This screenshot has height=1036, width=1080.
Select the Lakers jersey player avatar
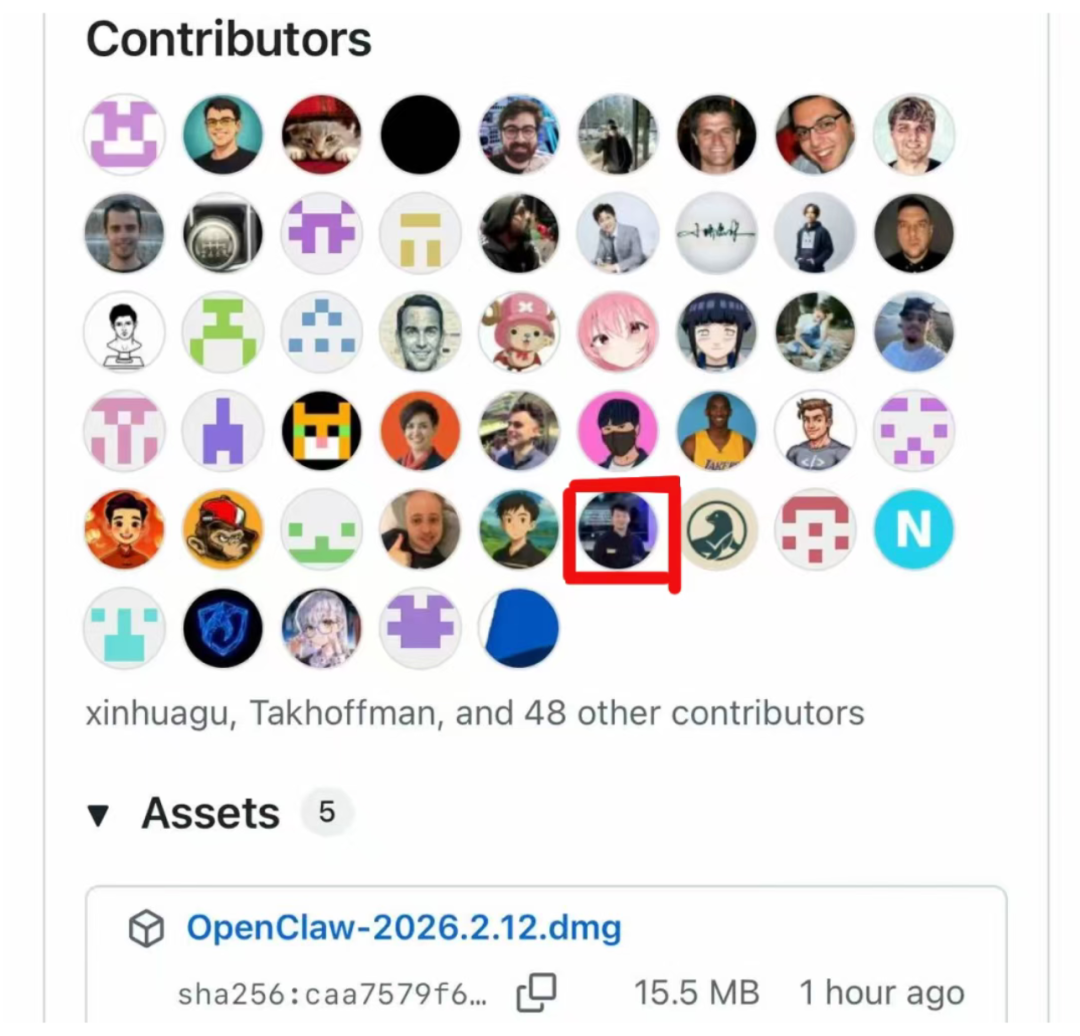point(717,431)
